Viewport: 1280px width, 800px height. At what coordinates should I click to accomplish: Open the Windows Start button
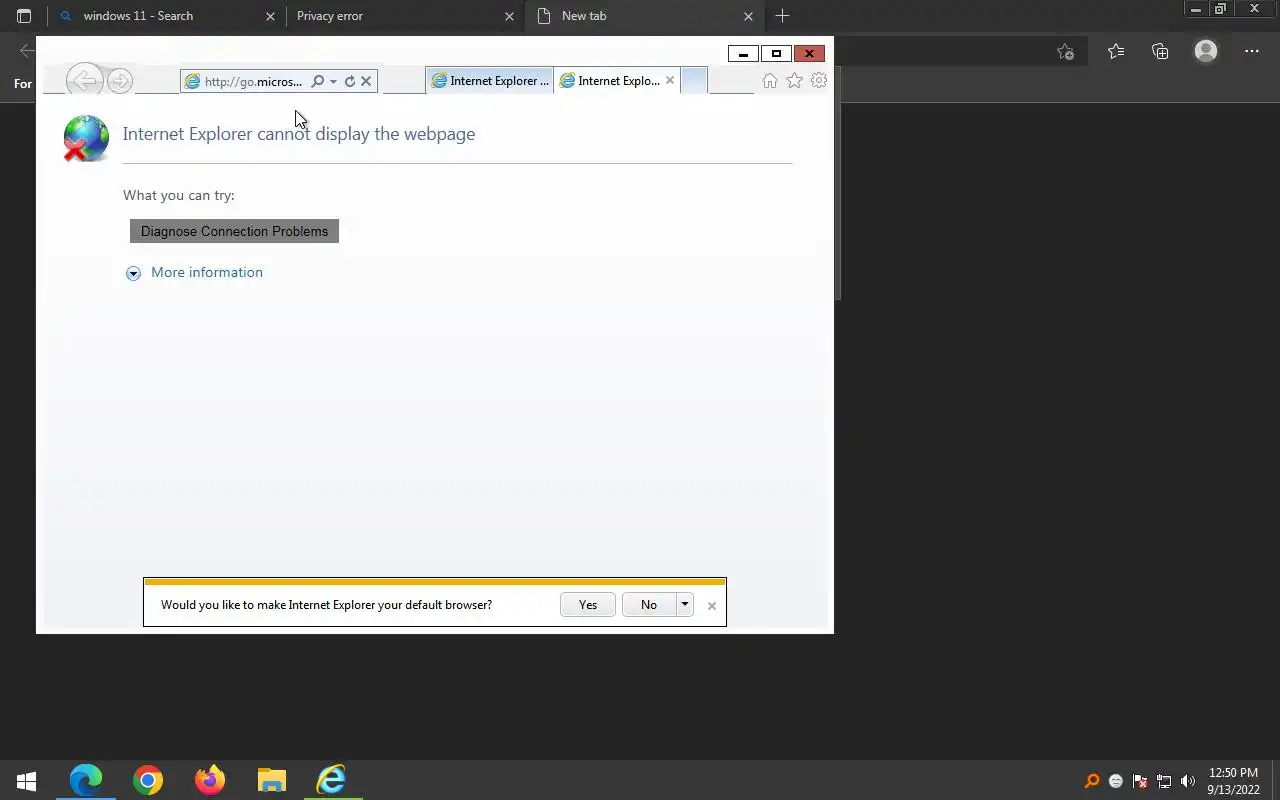(27, 780)
